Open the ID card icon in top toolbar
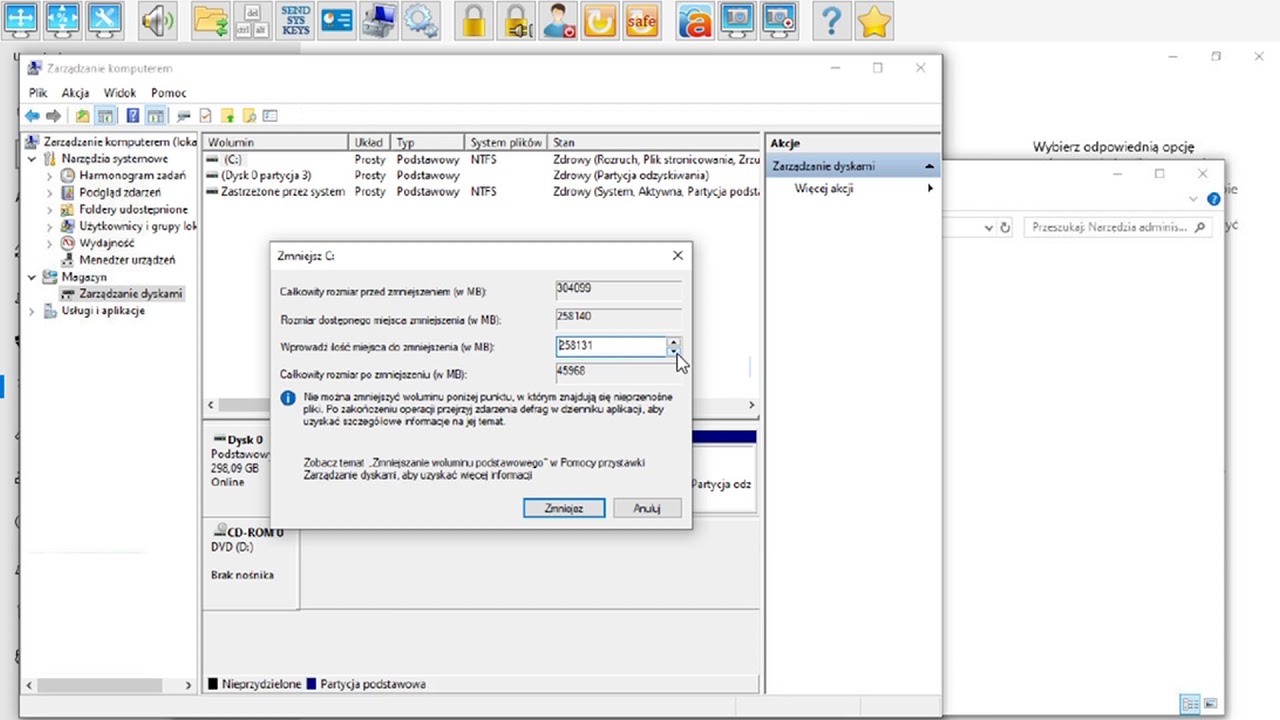 pyautogui.click(x=337, y=18)
